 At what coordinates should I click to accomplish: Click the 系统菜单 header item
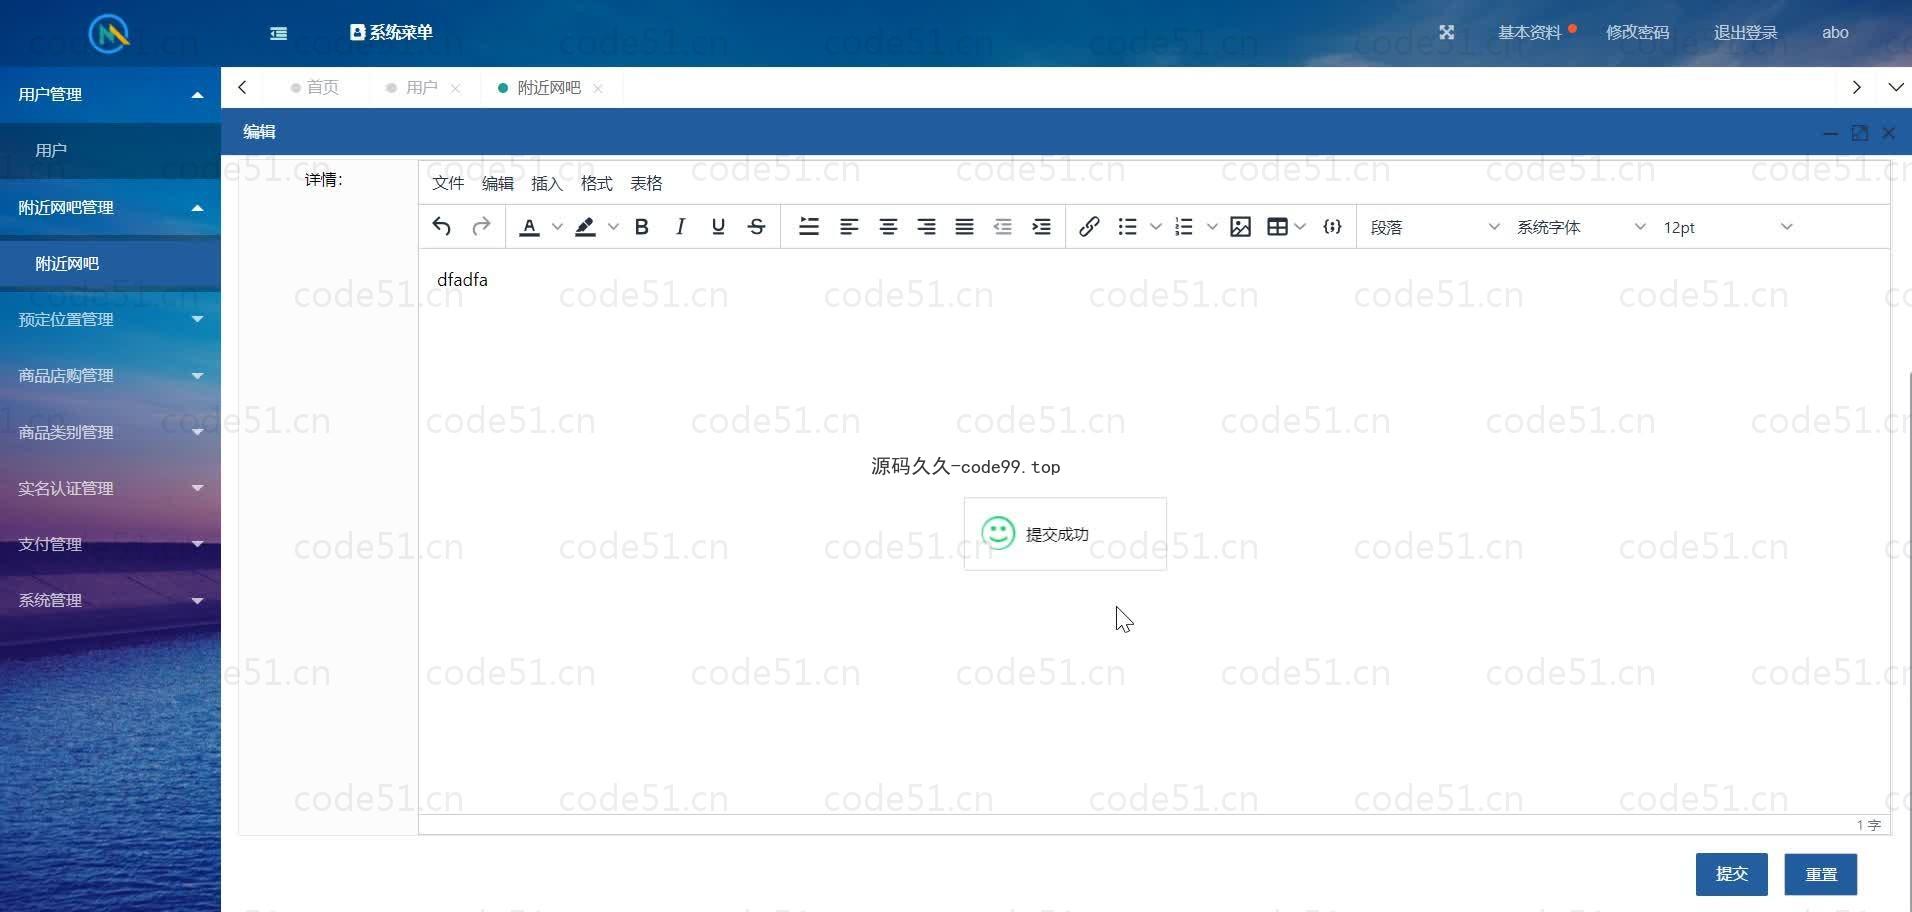click(x=391, y=32)
